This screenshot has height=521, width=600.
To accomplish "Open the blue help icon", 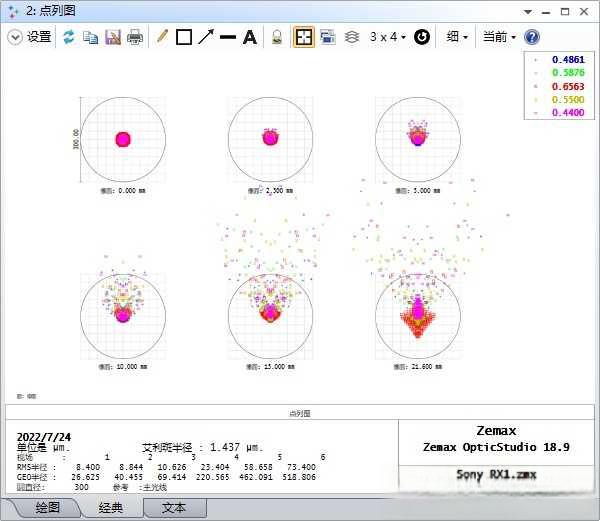I will point(532,37).
